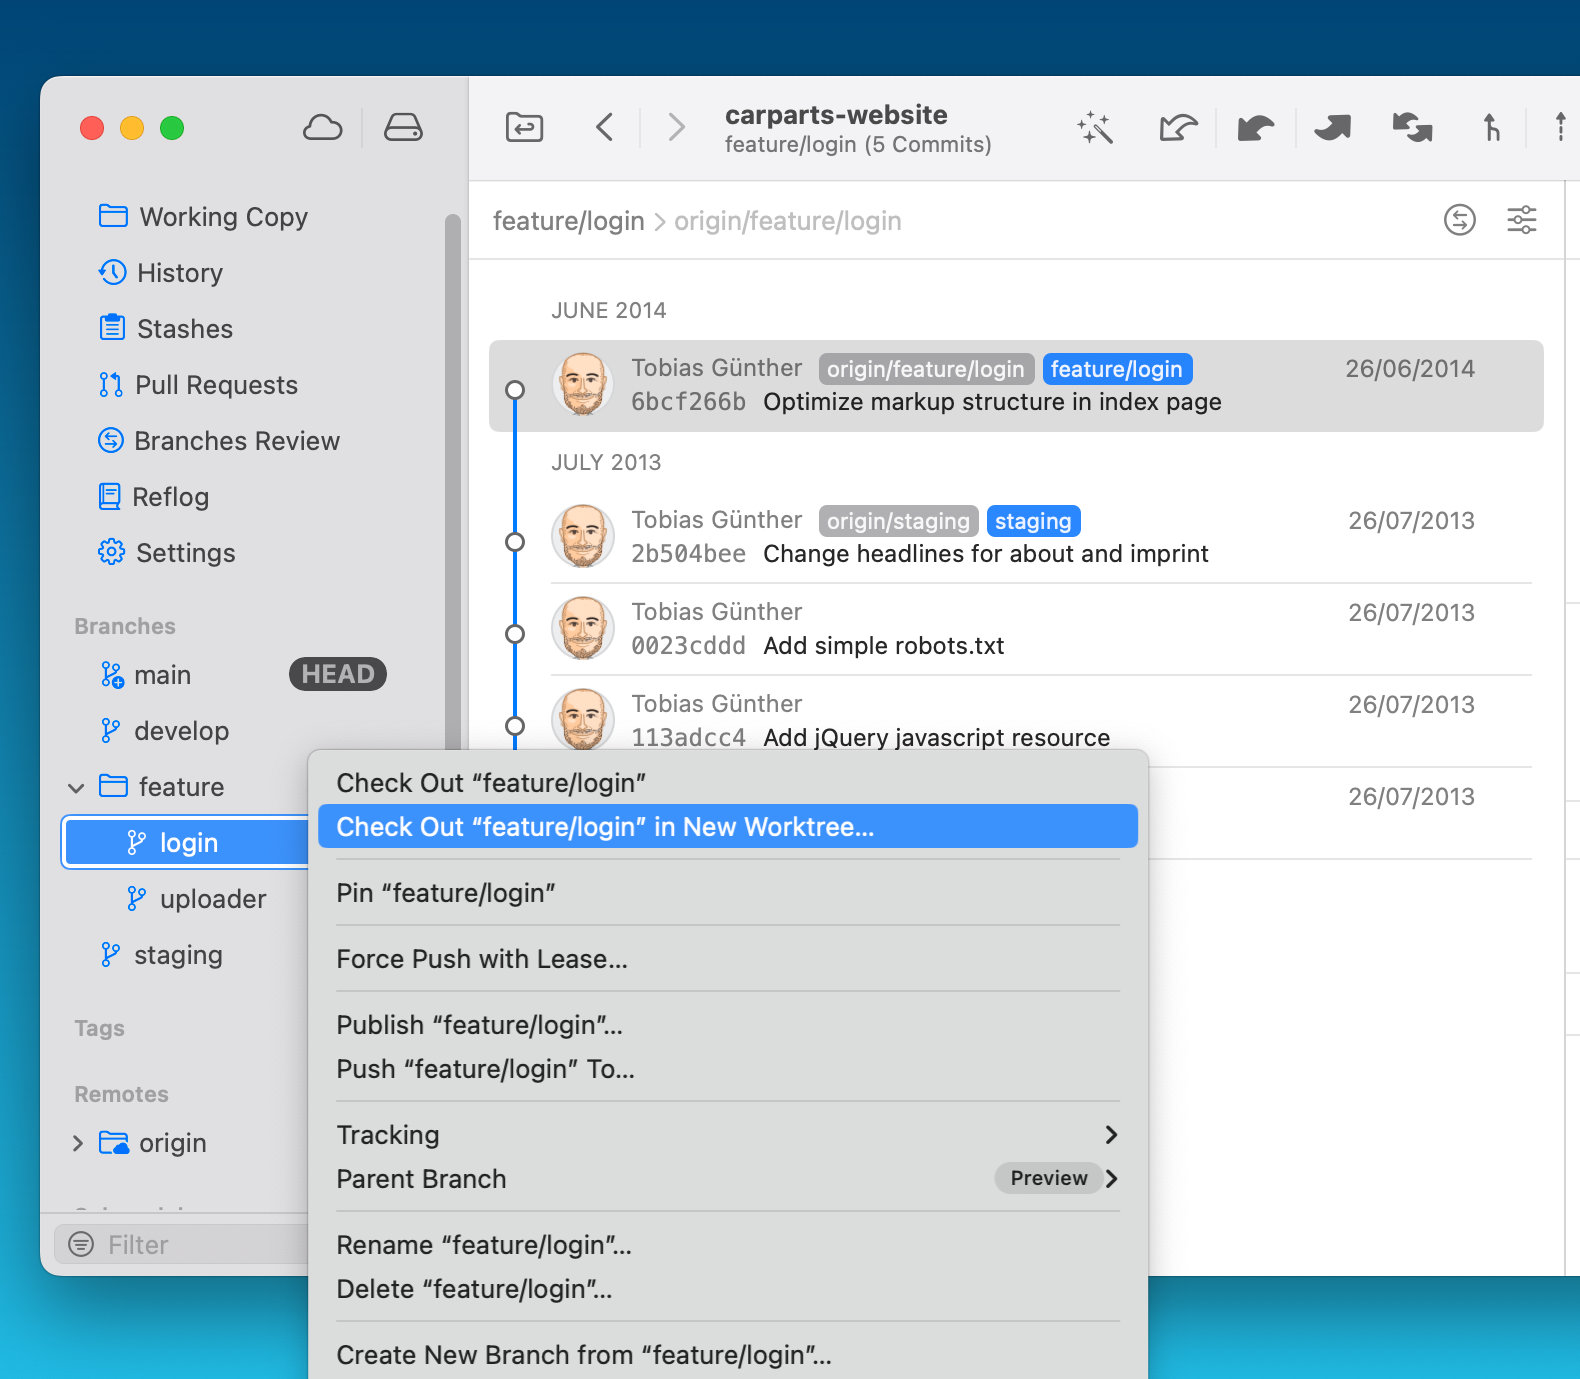Select Force Push with Lease option
The width and height of the screenshot is (1580, 1379).
[482, 959]
